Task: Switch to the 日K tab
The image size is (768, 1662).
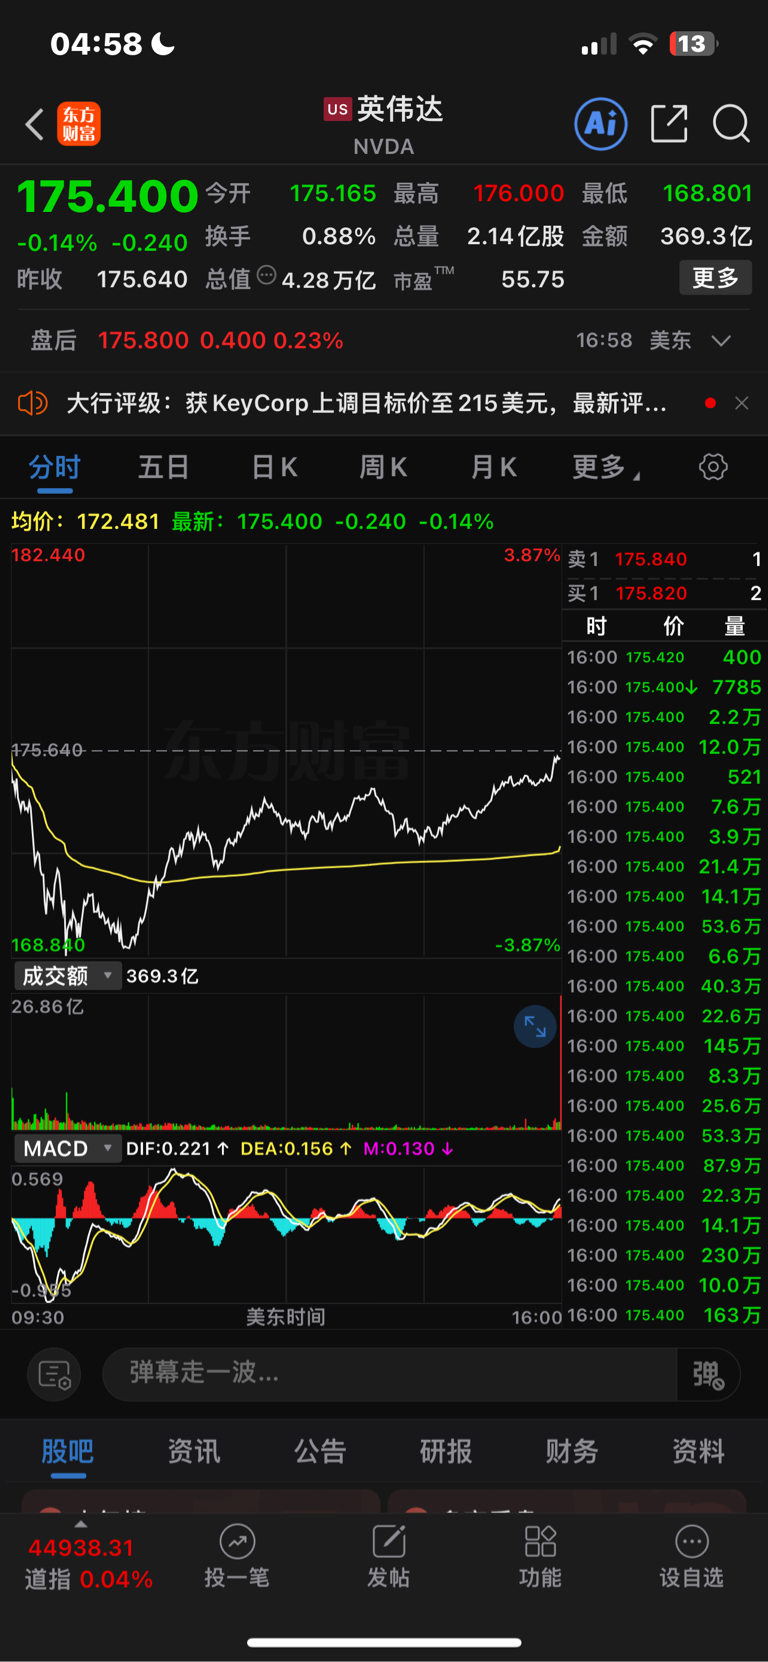Action: (x=274, y=467)
